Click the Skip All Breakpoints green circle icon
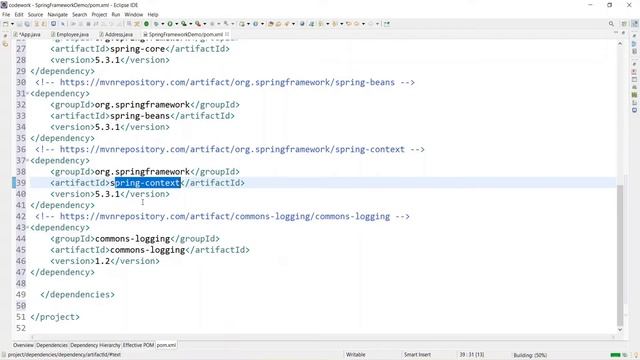 [x=146, y=24]
